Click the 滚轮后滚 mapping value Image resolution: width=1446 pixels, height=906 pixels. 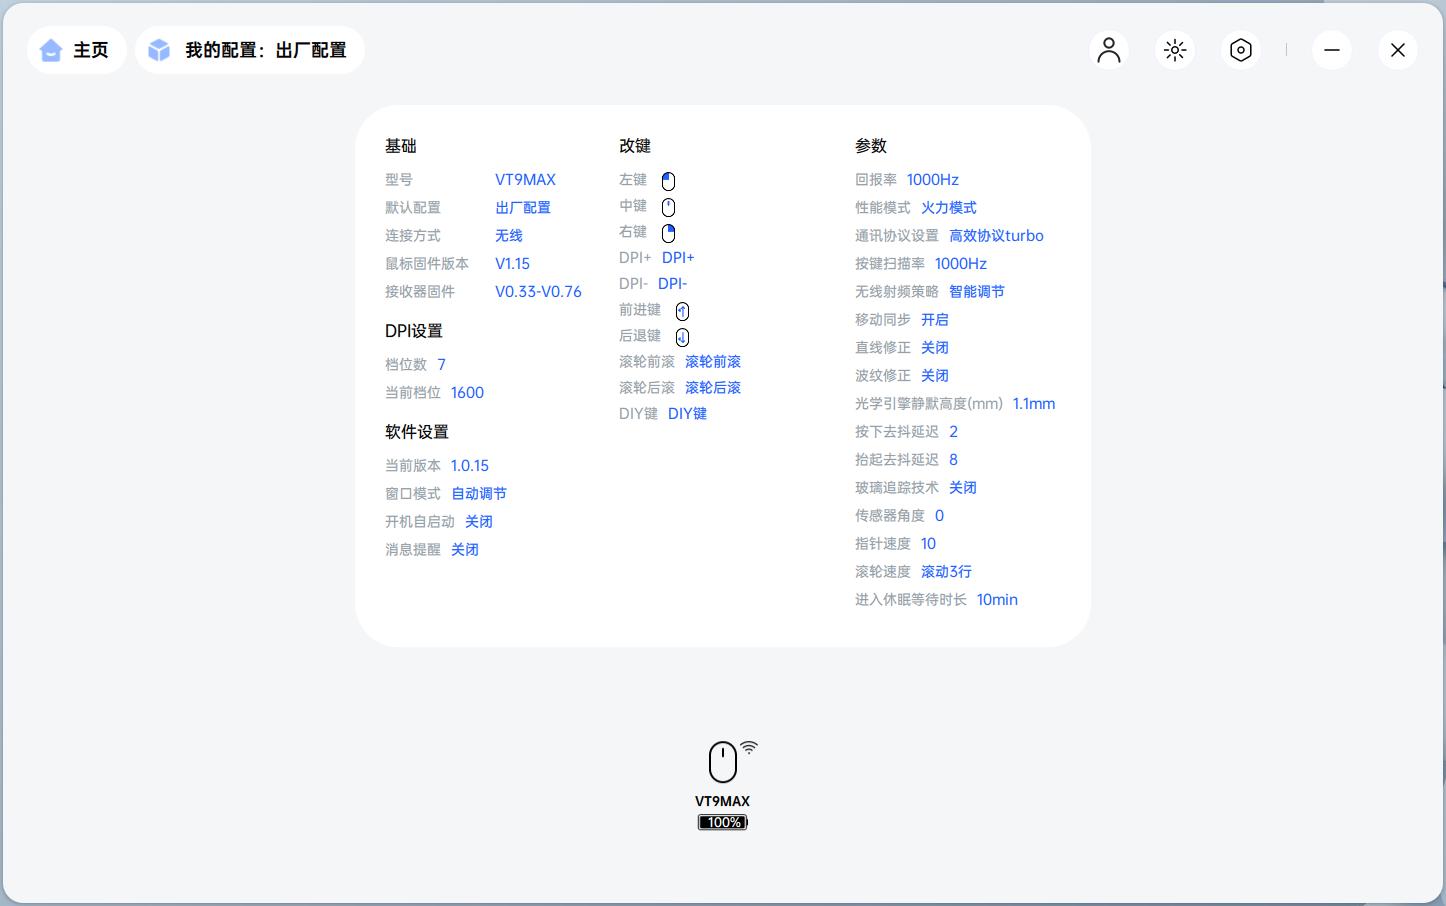click(713, 388)
